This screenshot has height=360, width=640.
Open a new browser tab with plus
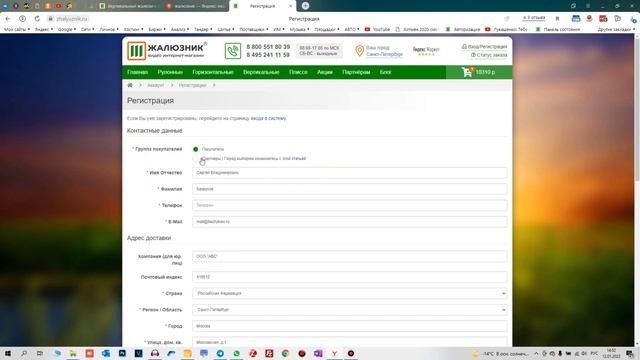click(x=305, y=6)
